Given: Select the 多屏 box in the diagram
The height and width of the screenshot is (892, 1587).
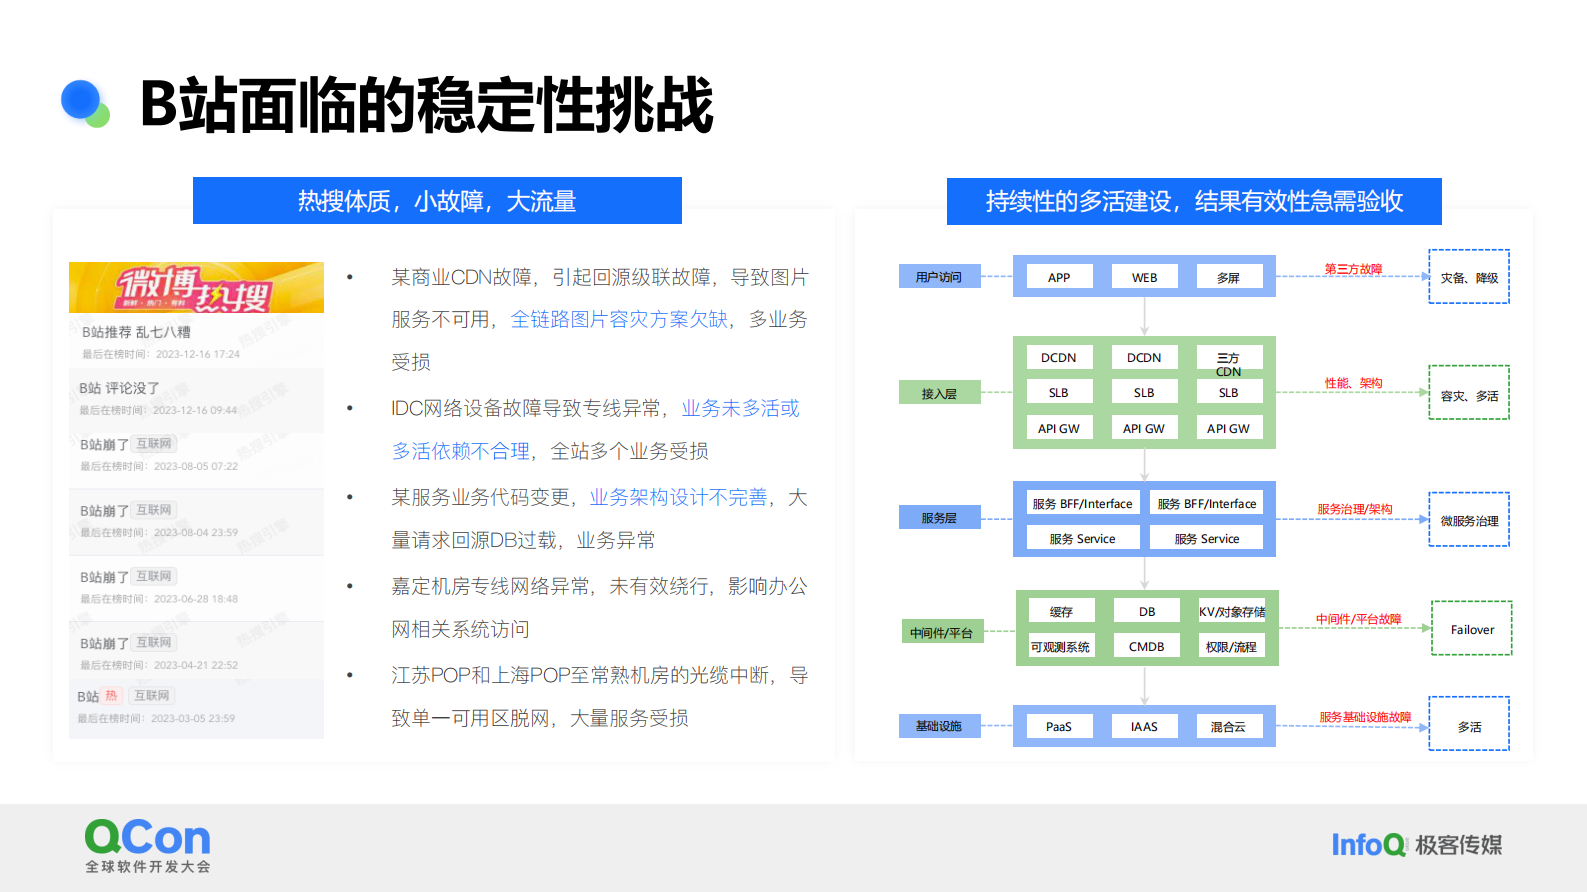Looking at the screenshot, I should [1229, 277].
